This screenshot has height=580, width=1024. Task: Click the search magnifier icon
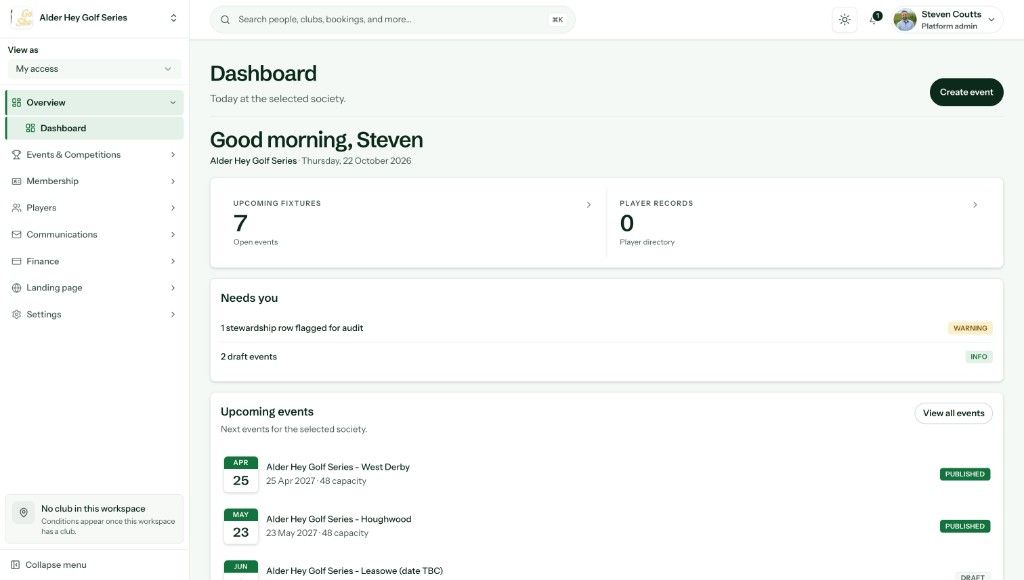pos(225,20)
